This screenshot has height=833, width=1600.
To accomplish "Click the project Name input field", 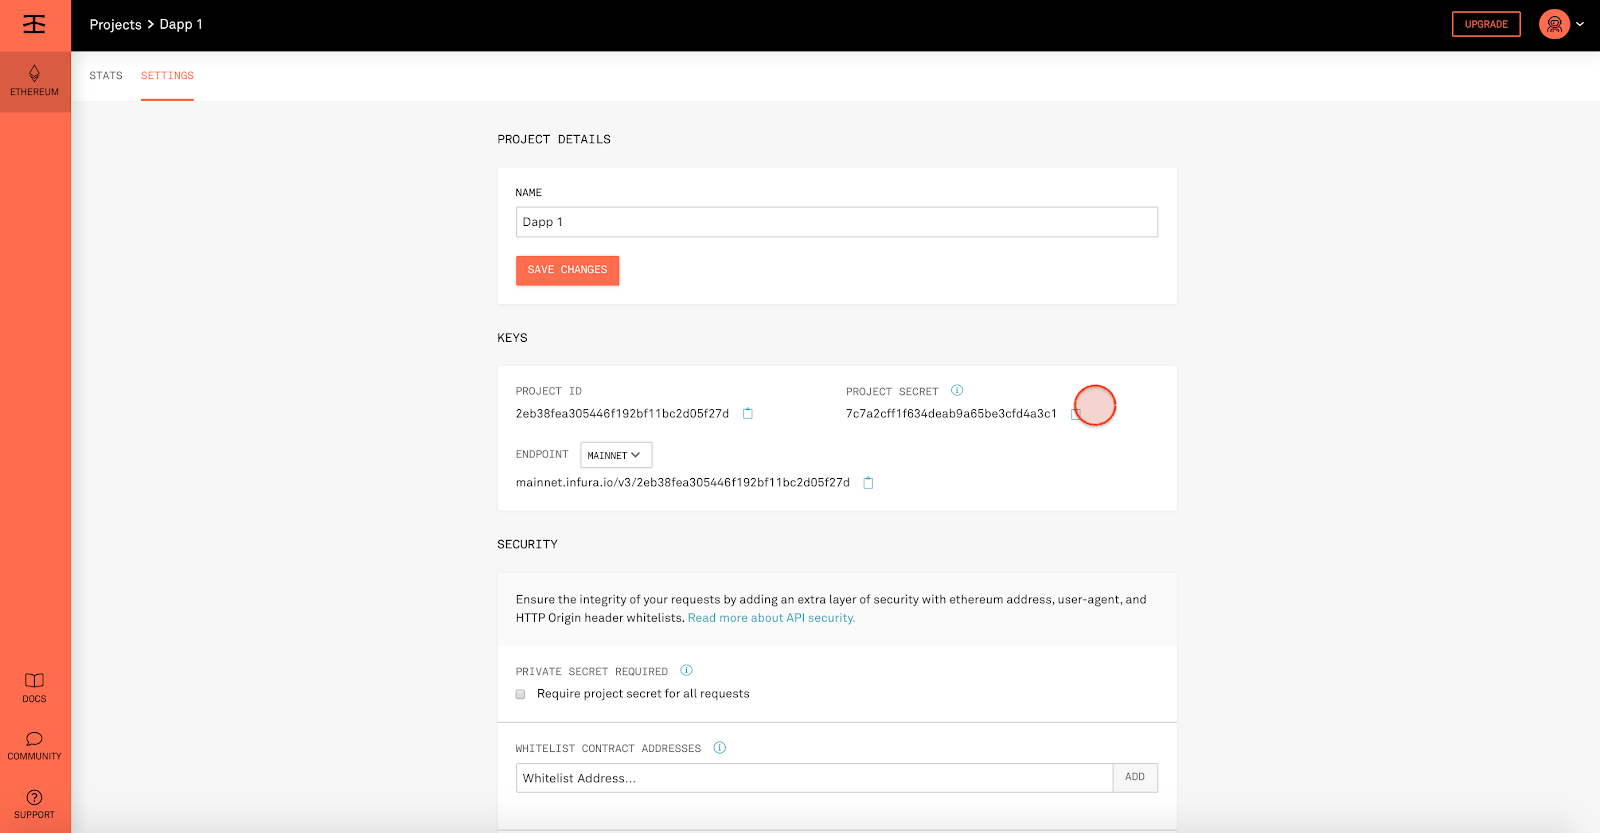I will pos(837,222).
